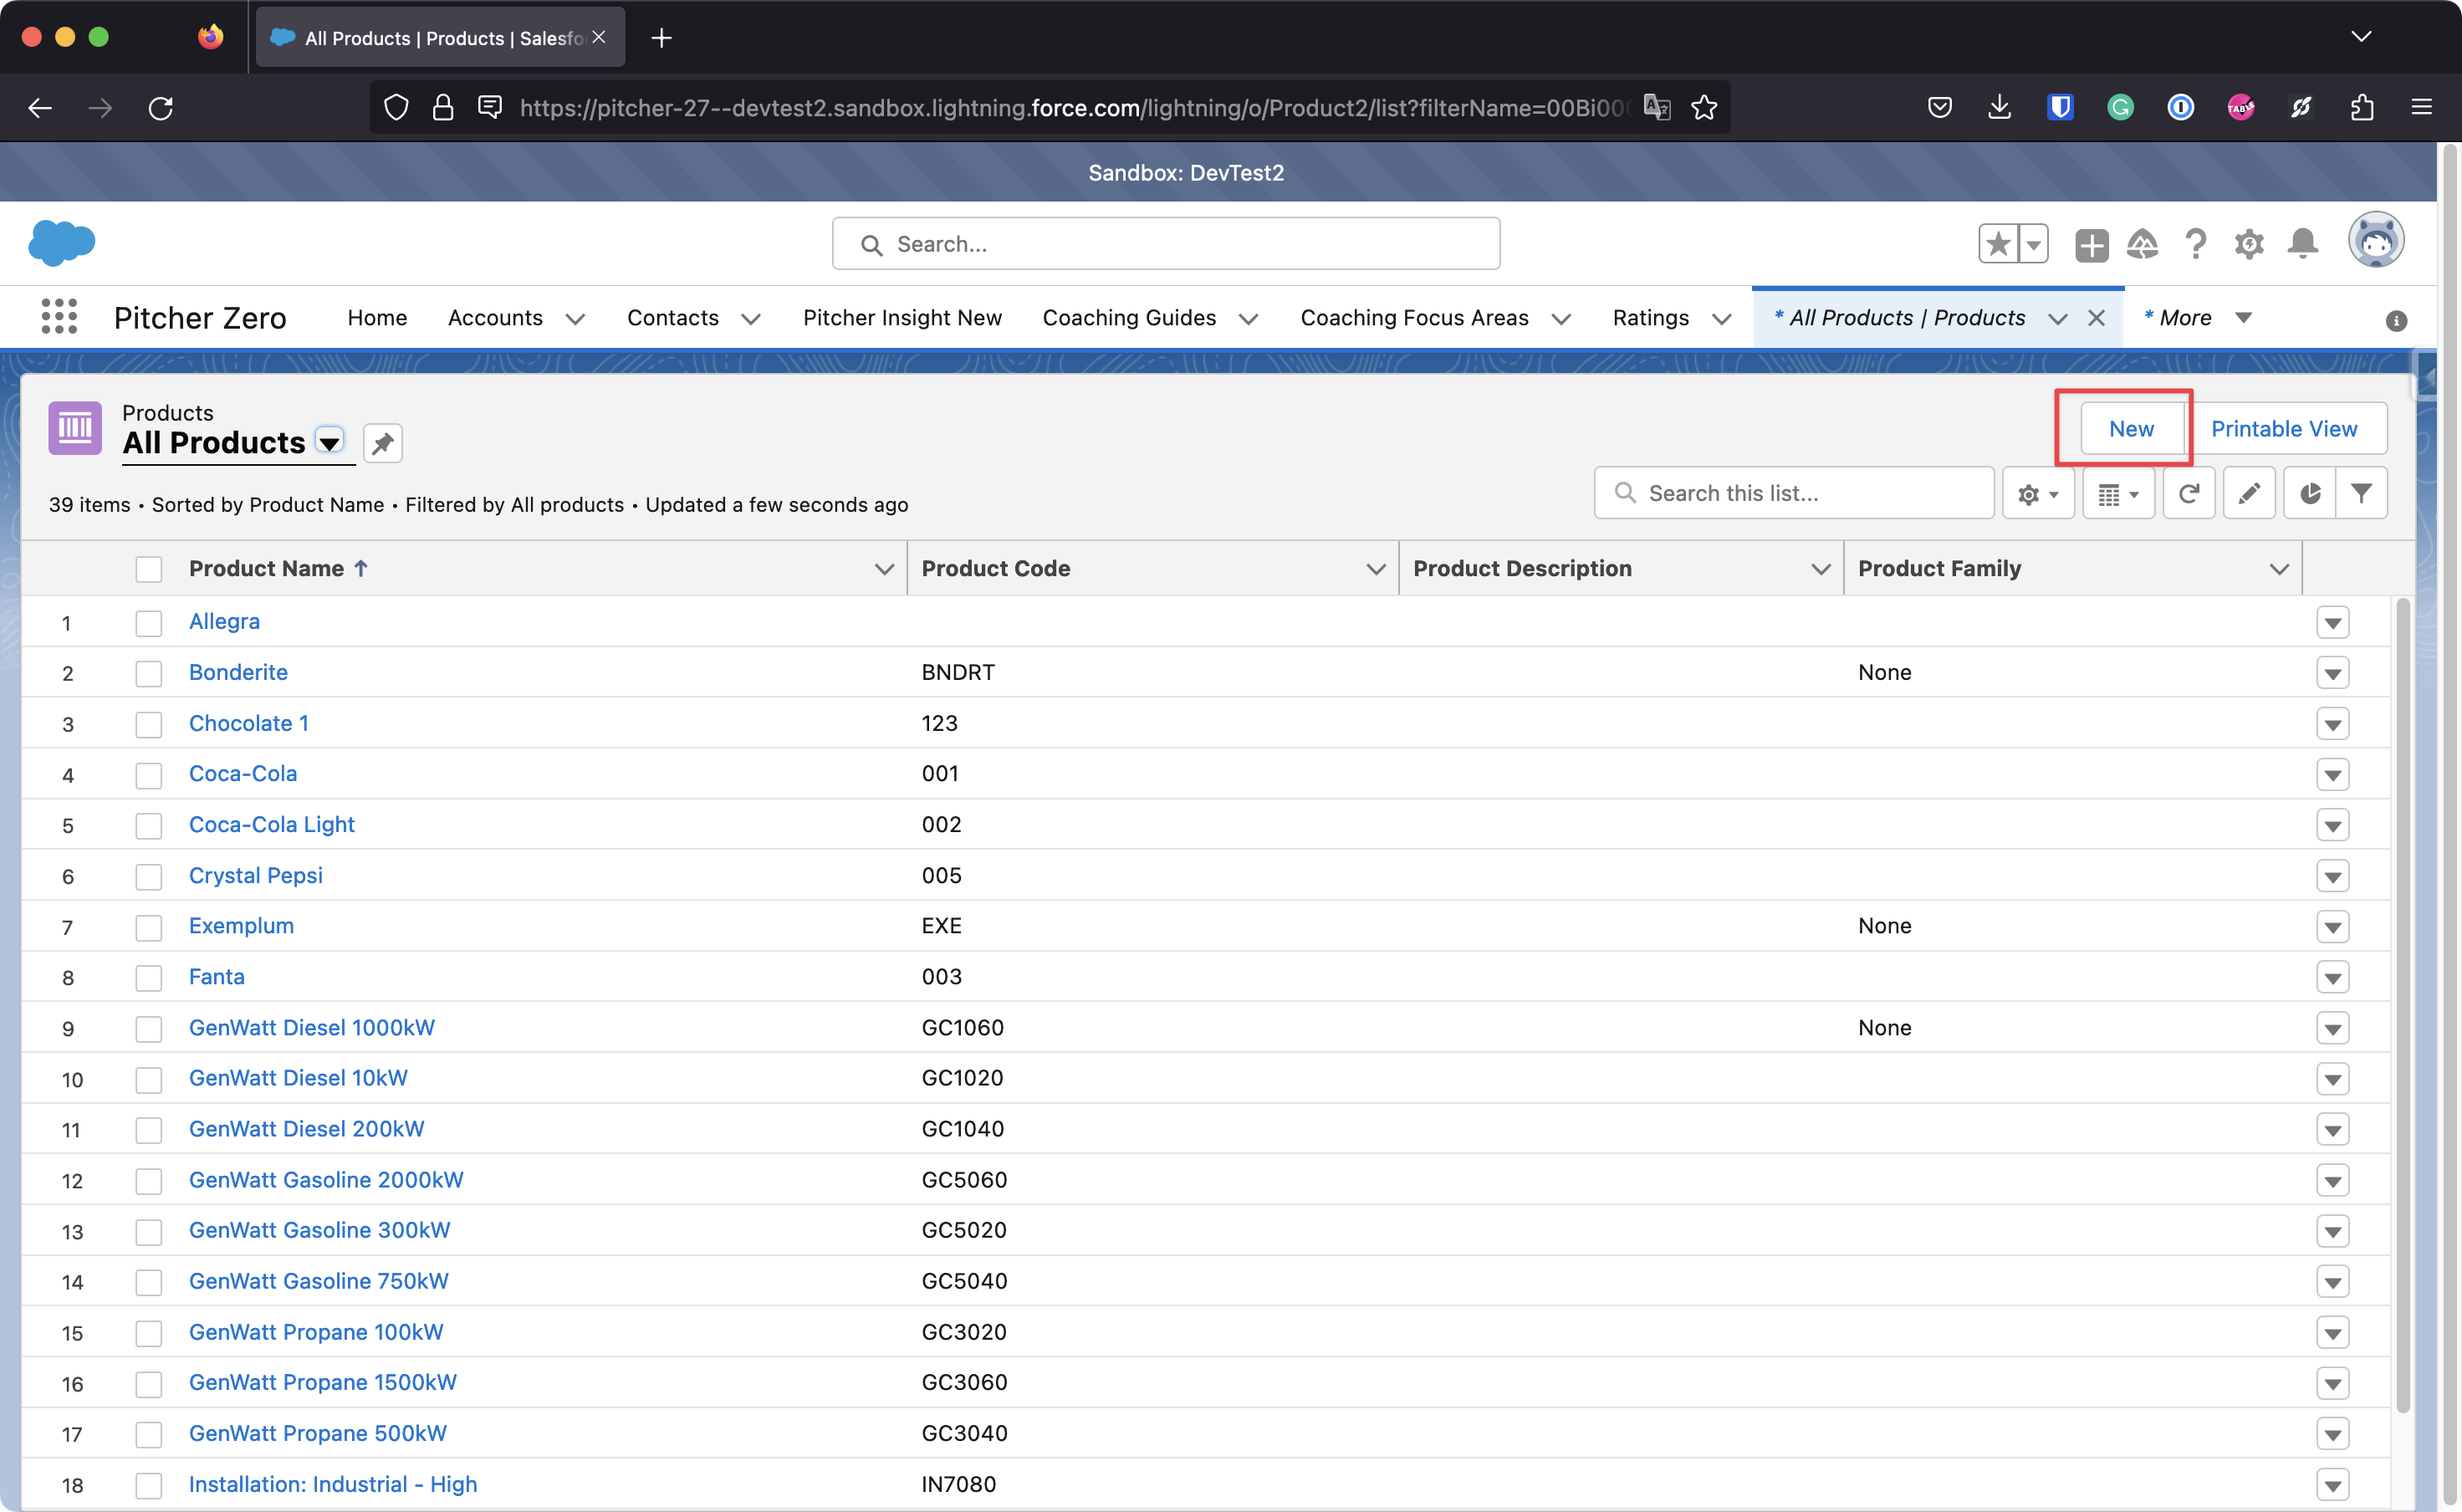Pin the All Products list view
The height and width of the screenshot is (1512, 2462).
pyautogui.click(x=382, y=443)
